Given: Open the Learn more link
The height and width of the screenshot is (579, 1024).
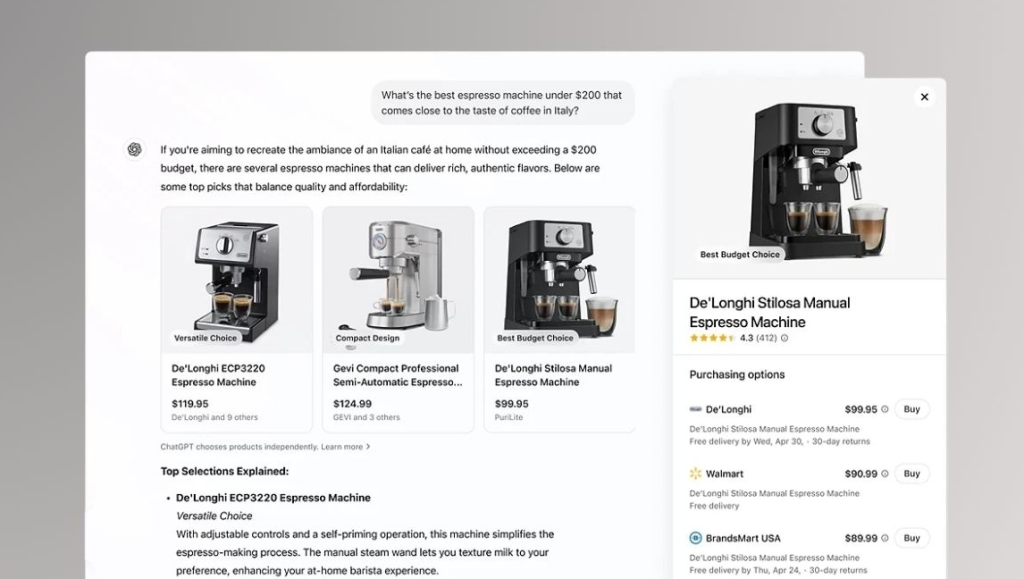Looking at the screenshot, I should [342, 447].
